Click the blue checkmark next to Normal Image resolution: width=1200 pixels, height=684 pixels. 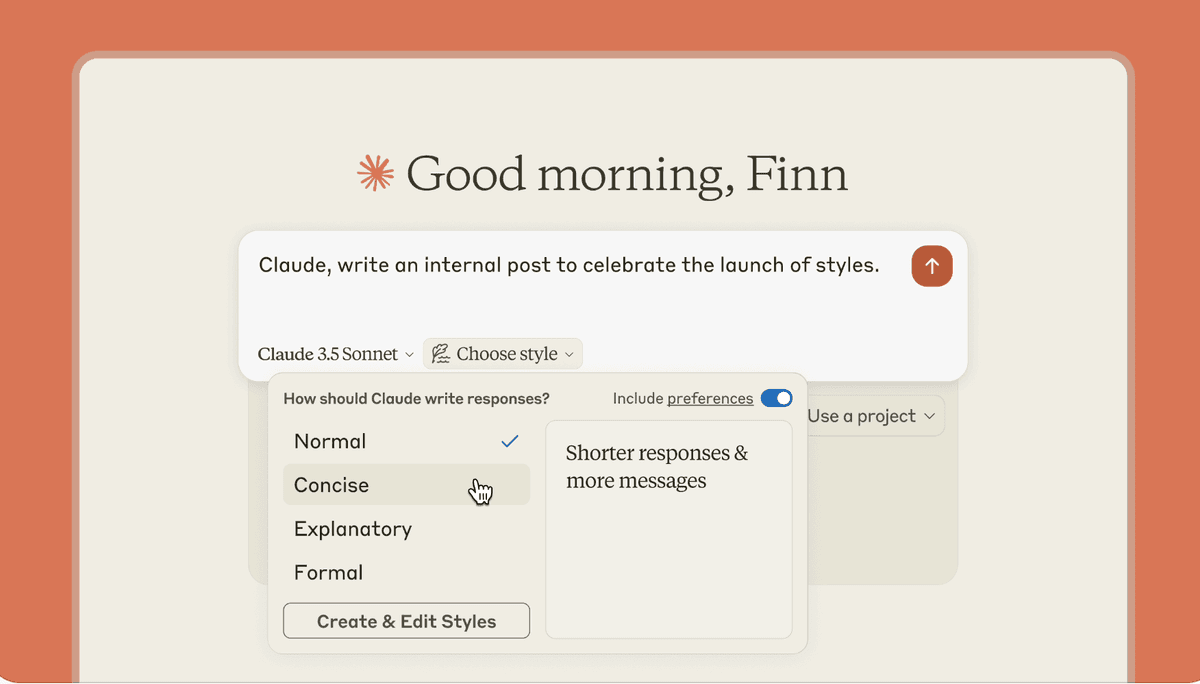point(510,441)
